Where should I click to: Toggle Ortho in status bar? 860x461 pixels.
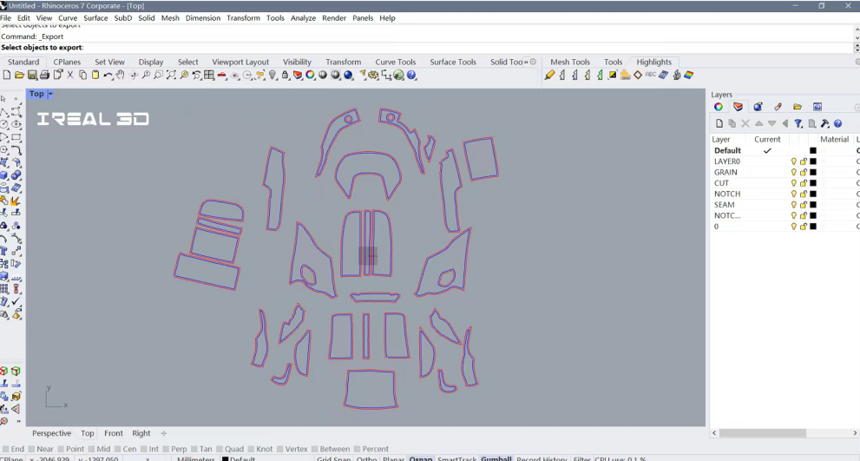pyautogui.click(x=366, y=458)
